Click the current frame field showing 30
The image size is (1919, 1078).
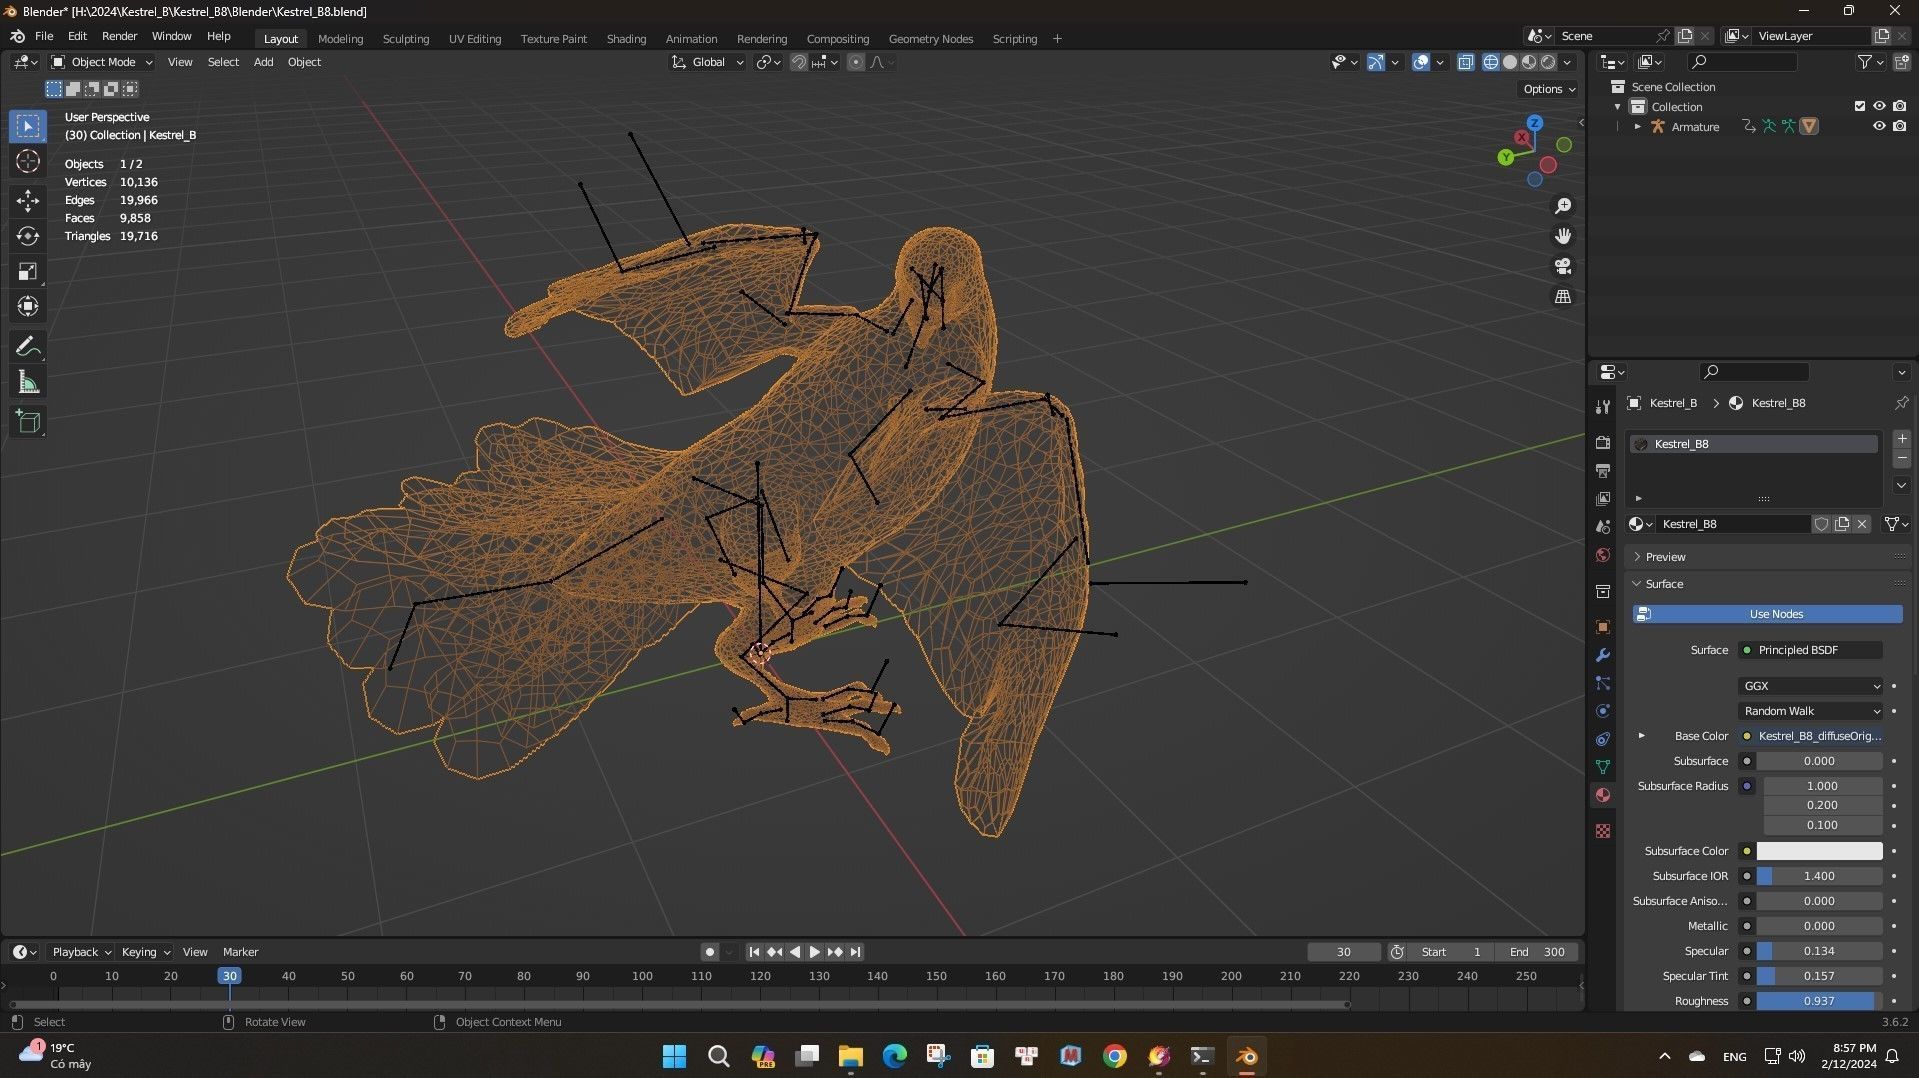point(1343,952)
